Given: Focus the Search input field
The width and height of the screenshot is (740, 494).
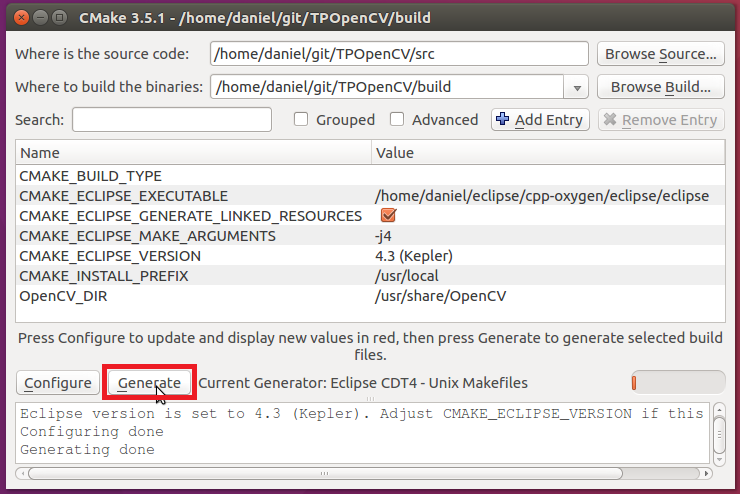Looking at the screenshot, I should [172, 120].
